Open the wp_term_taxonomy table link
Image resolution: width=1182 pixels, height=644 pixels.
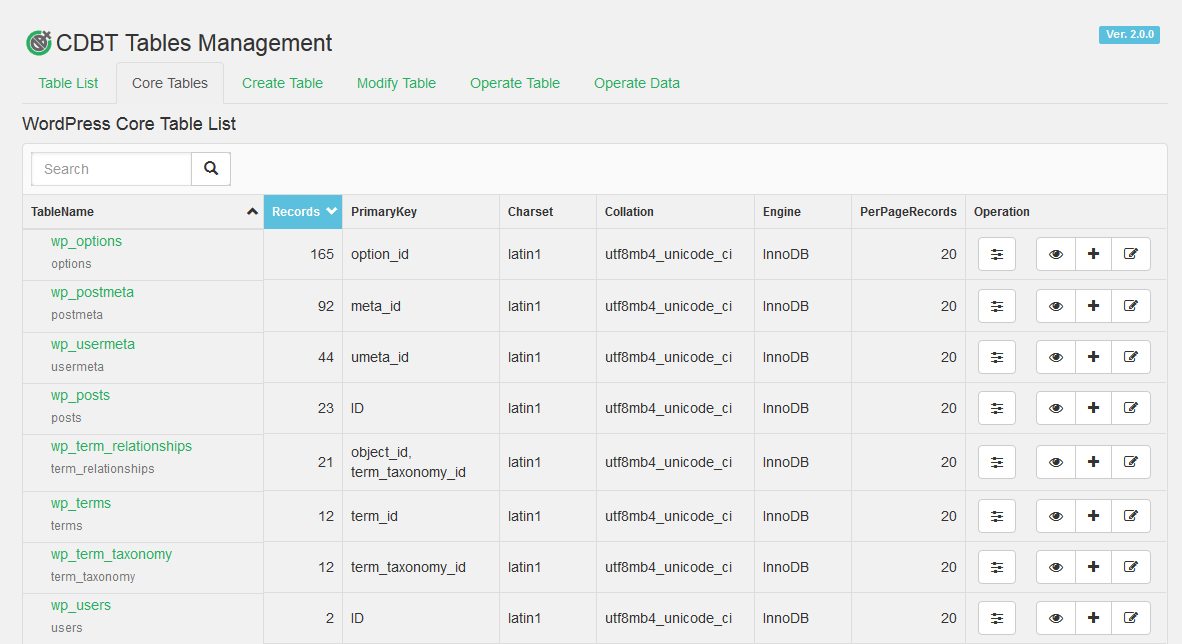(111, 554)
